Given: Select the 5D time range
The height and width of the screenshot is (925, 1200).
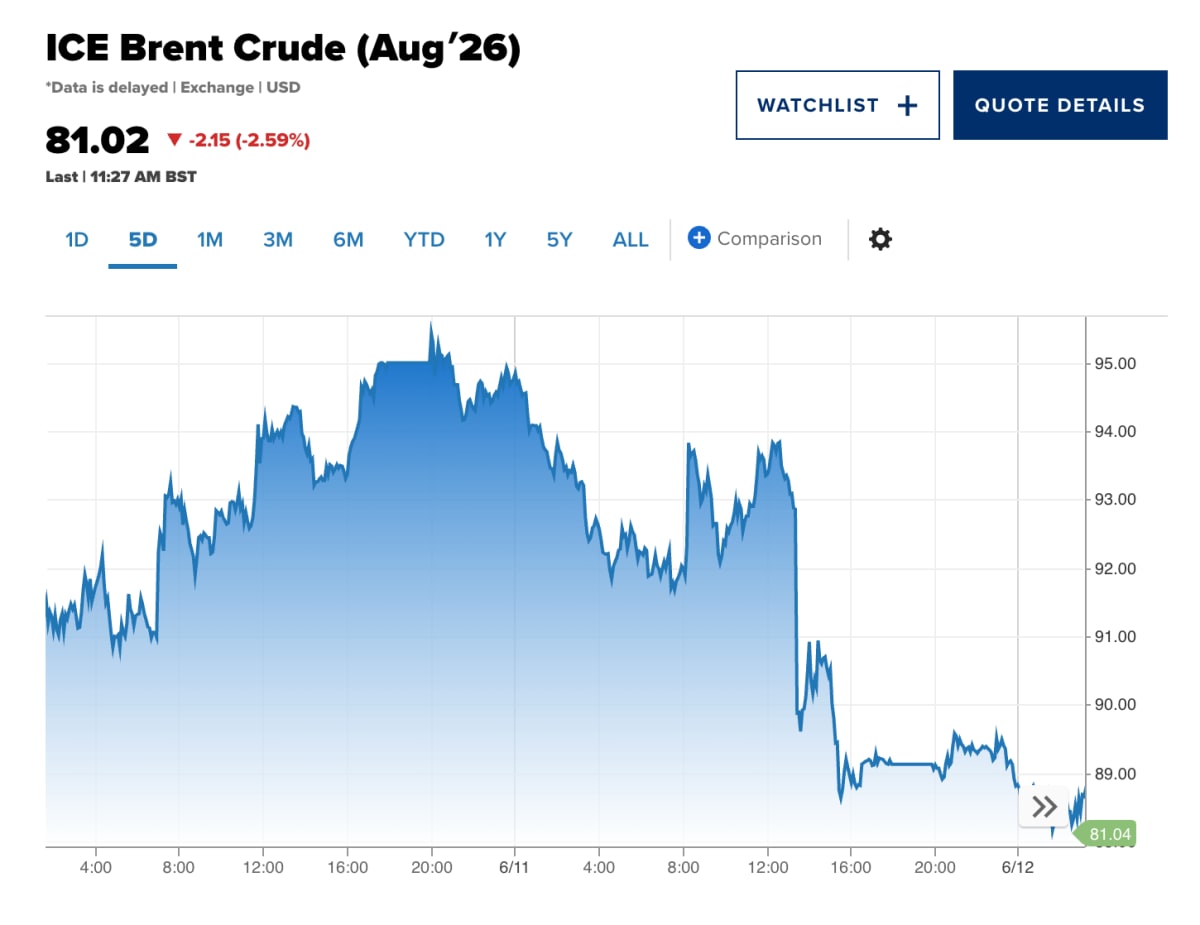Looking at the screenshot, I should coord(143,240).
